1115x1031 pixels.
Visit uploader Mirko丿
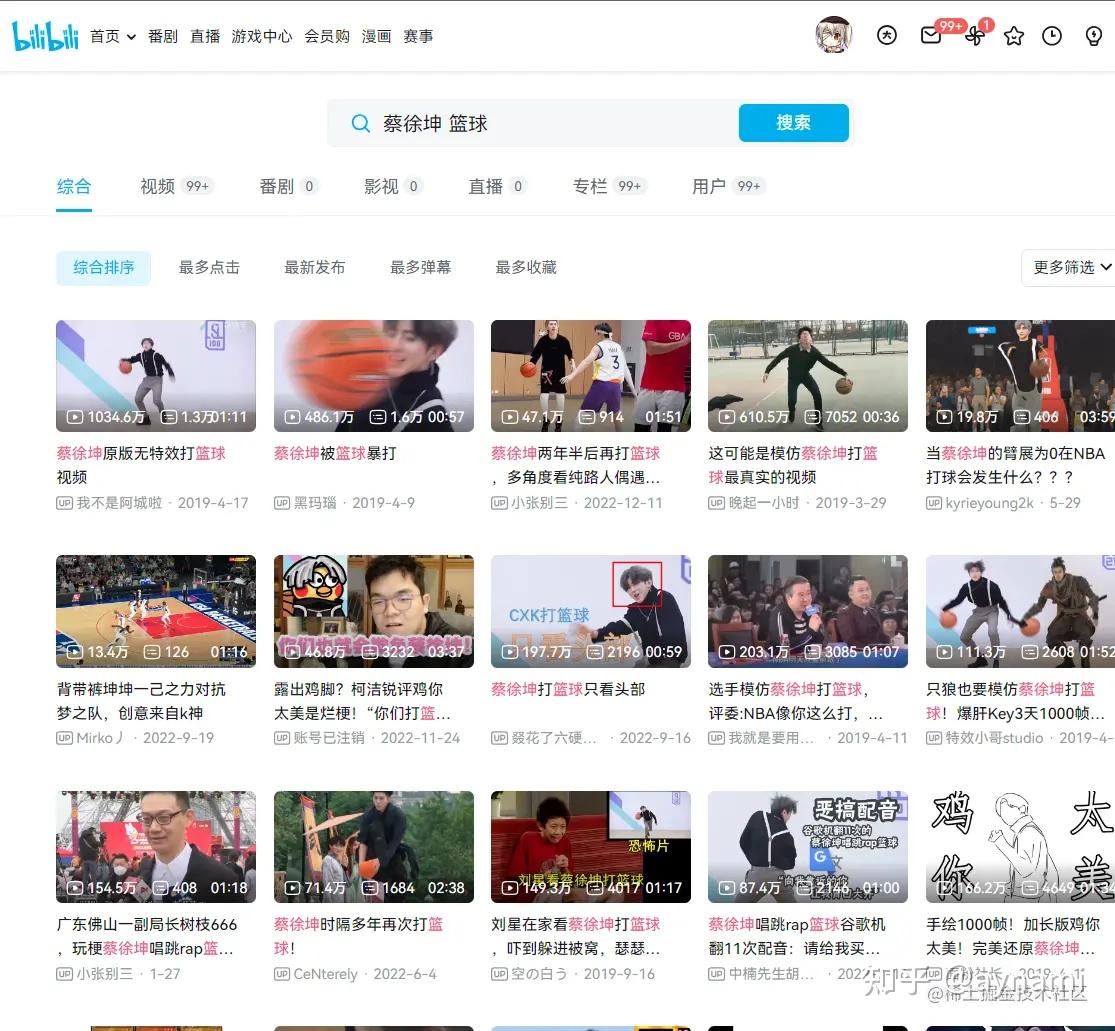point(100,738)
